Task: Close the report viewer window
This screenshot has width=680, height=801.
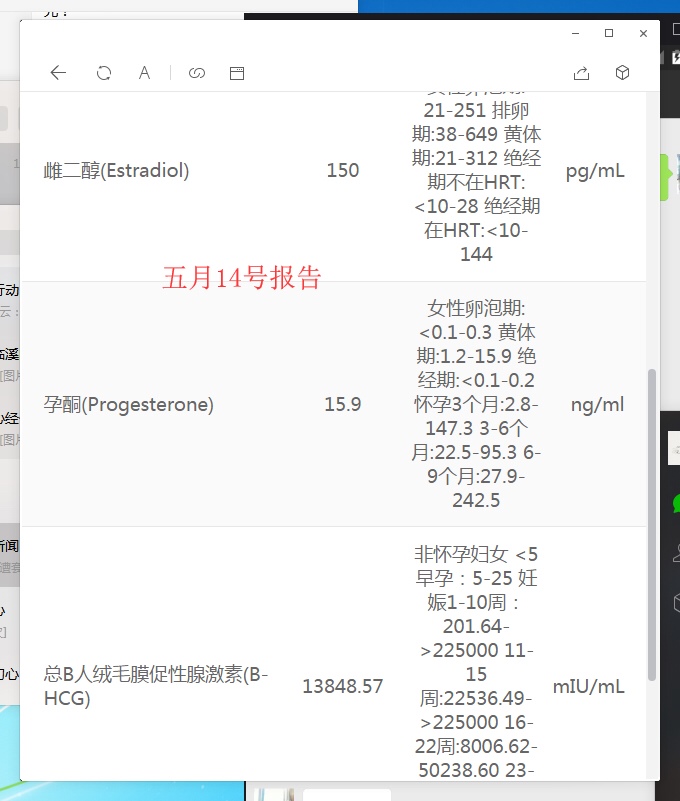Action: (x=643, y=33)
